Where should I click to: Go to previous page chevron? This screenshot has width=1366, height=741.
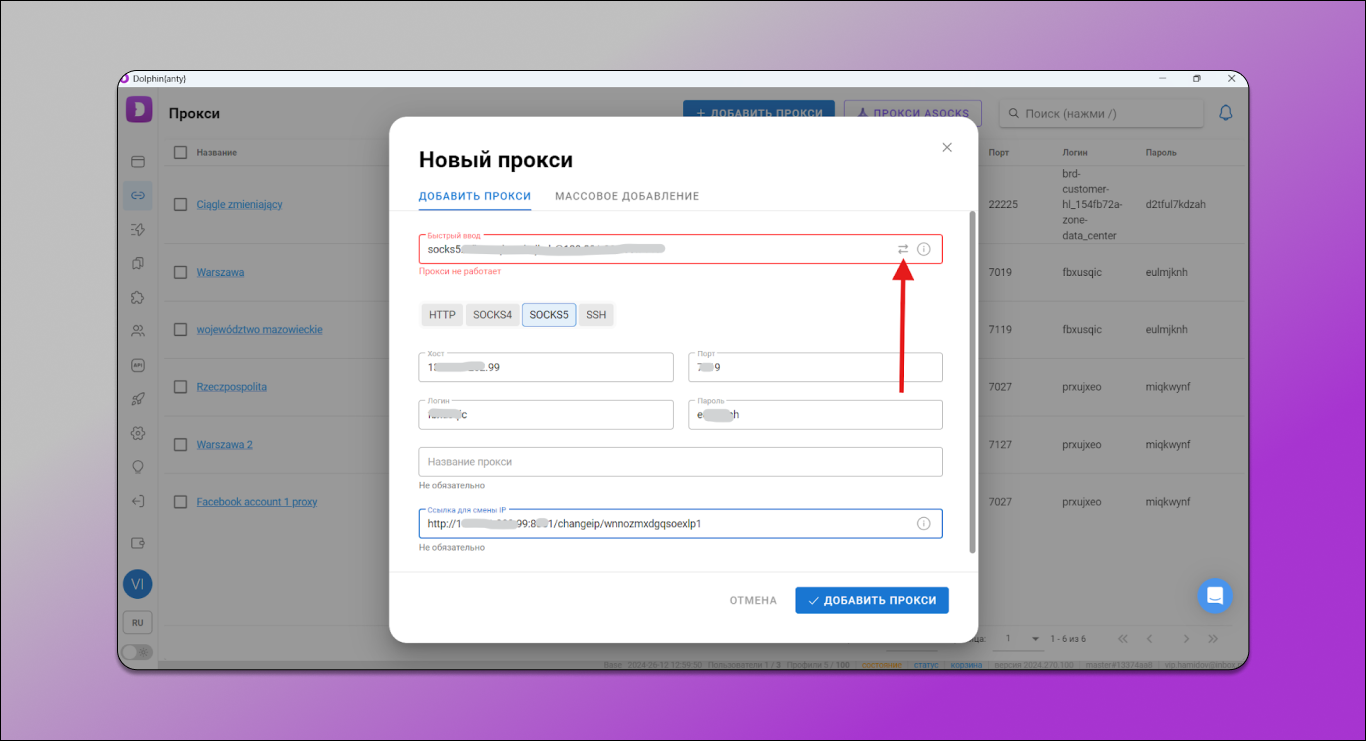point(1150,638)
